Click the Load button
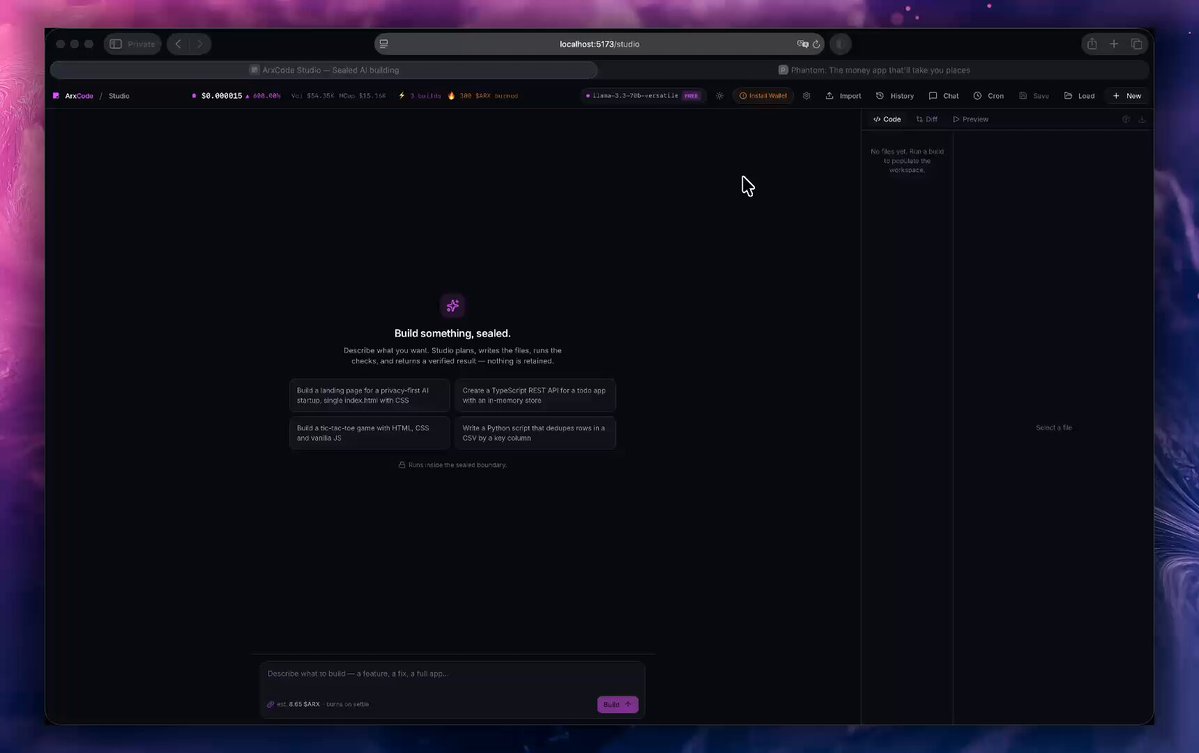This screenshot has height=753, width=1199. 1080,96
